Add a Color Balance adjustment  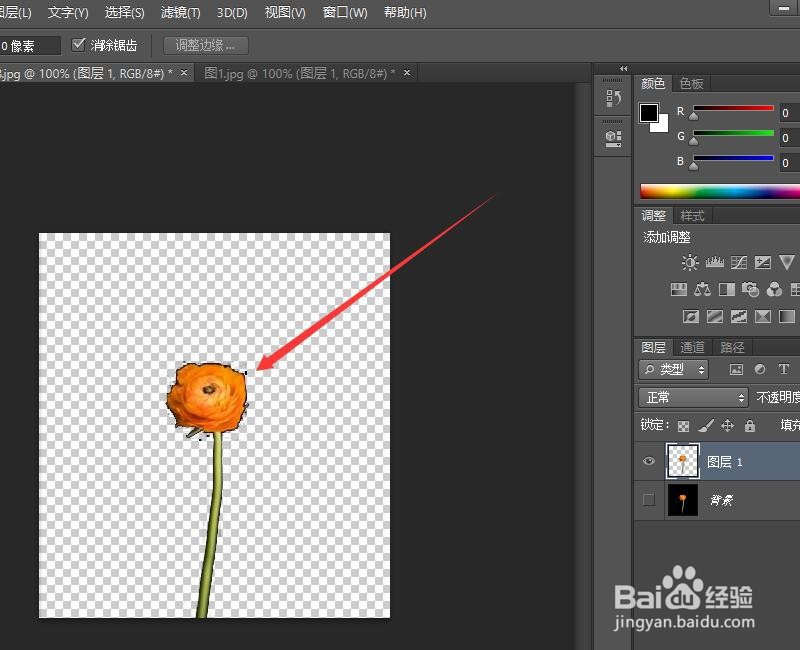click(702, 290)
